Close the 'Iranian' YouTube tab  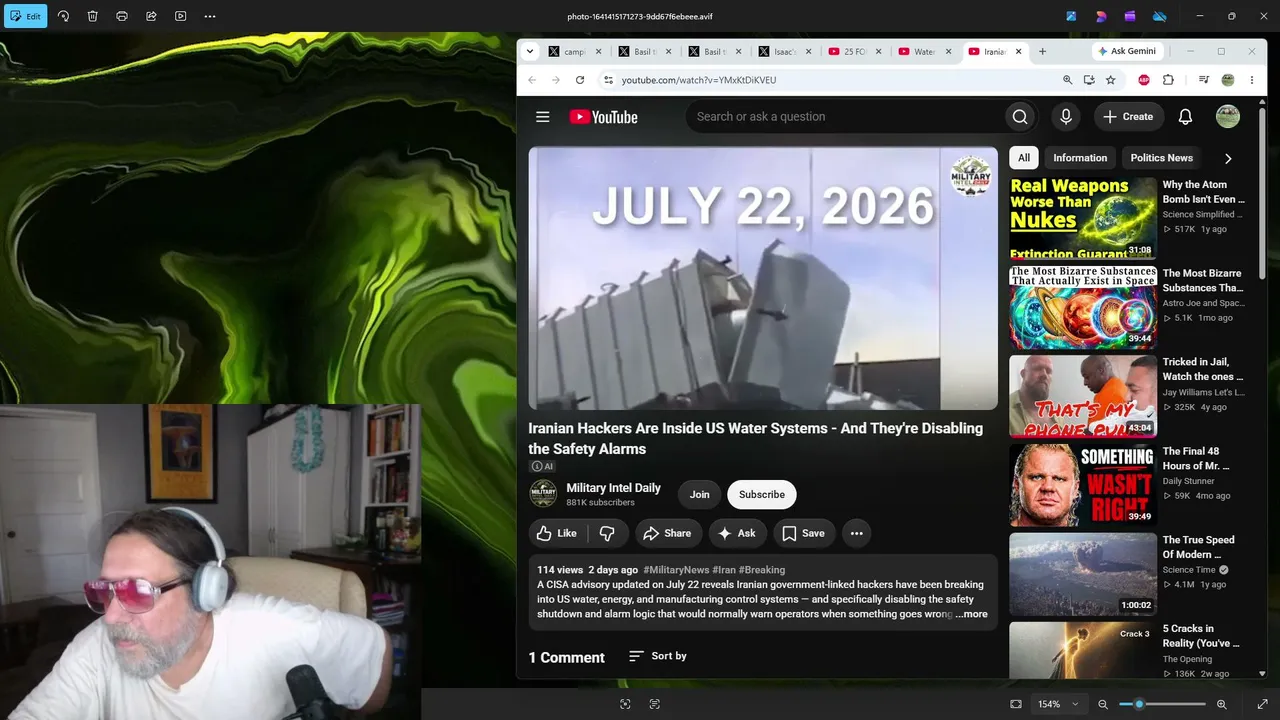[1019, 51]
